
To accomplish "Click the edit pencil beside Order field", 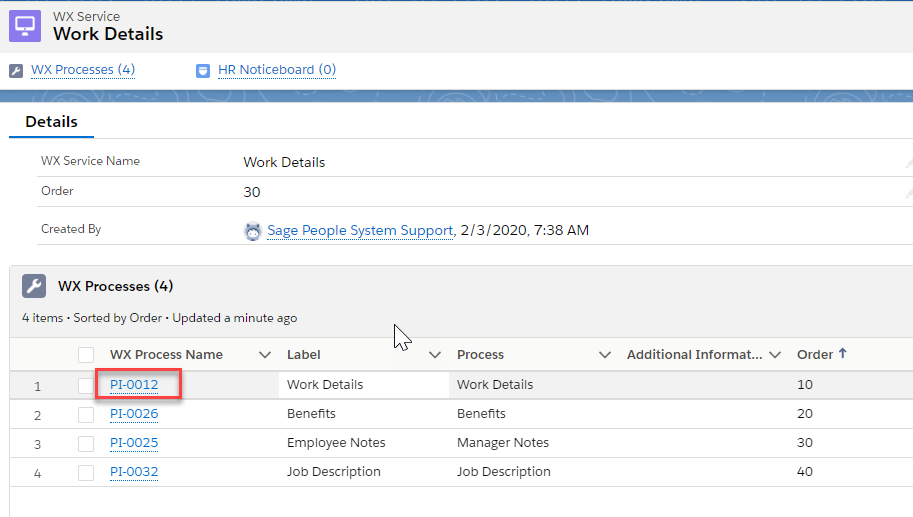I will (908, 192).
